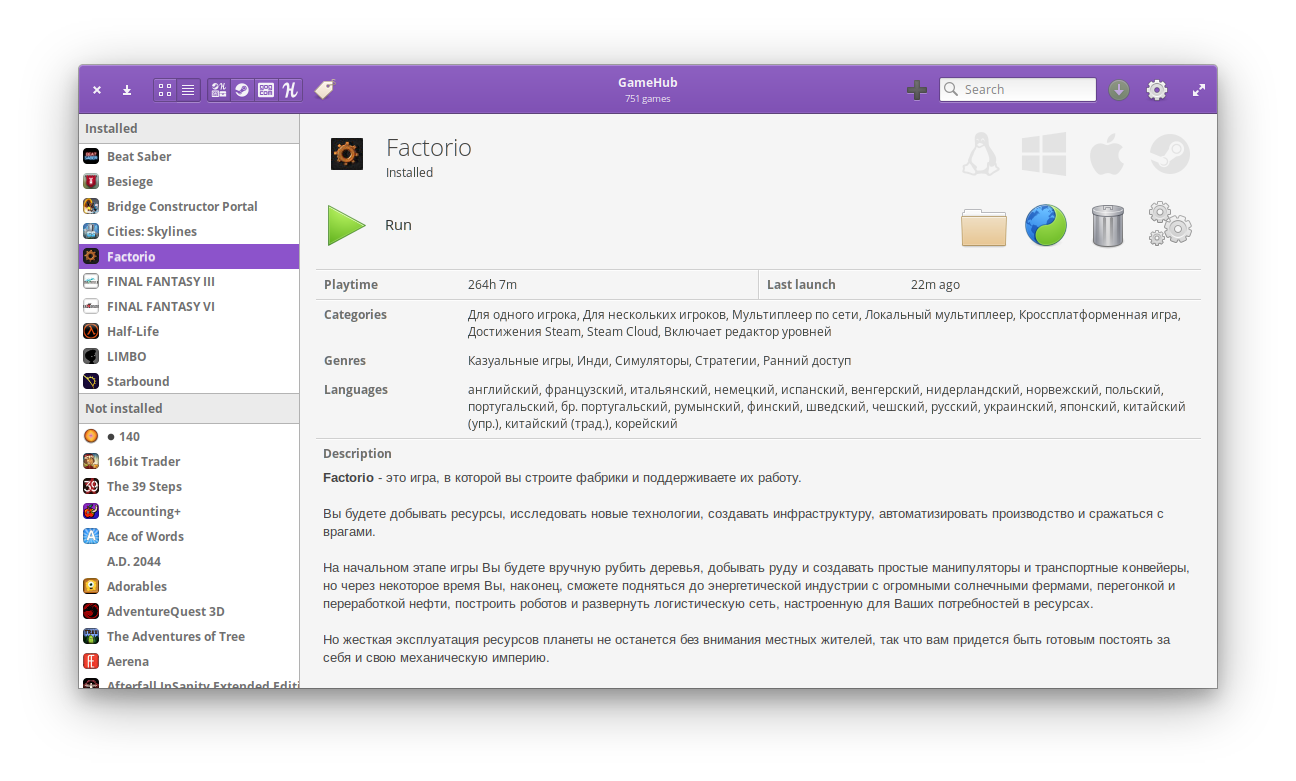1296x781 pixels.
Task: Select the Steam platform icon on Factorio's page
Action: tap(1169, 153)
